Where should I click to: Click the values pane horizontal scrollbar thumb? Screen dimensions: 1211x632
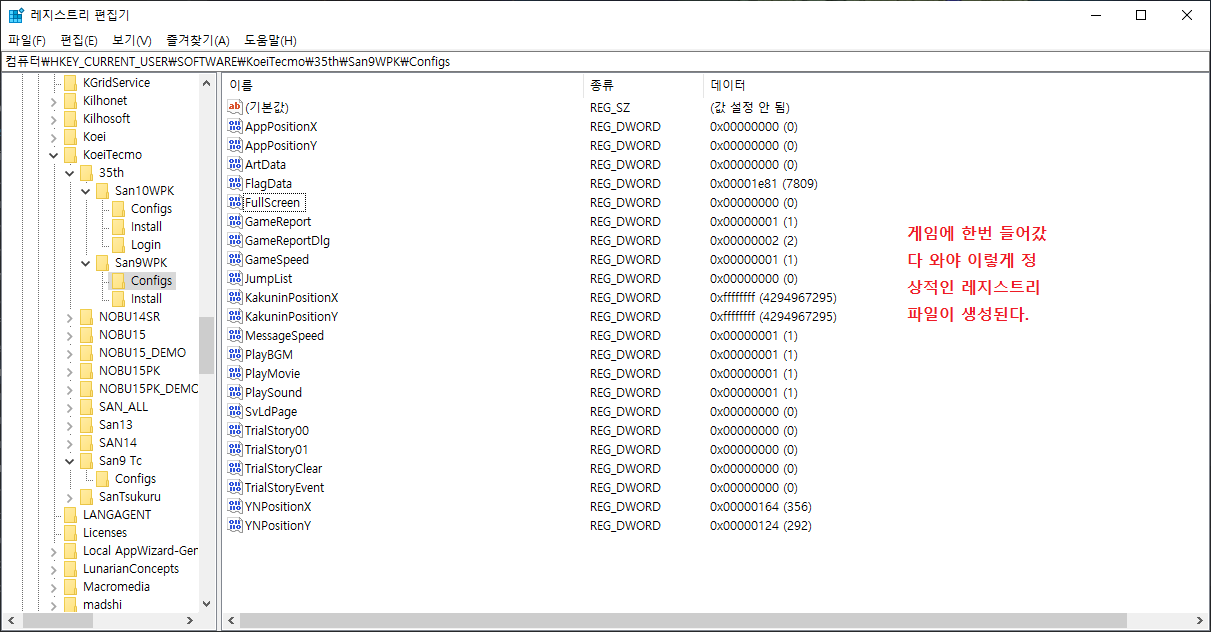pos(682,621)
